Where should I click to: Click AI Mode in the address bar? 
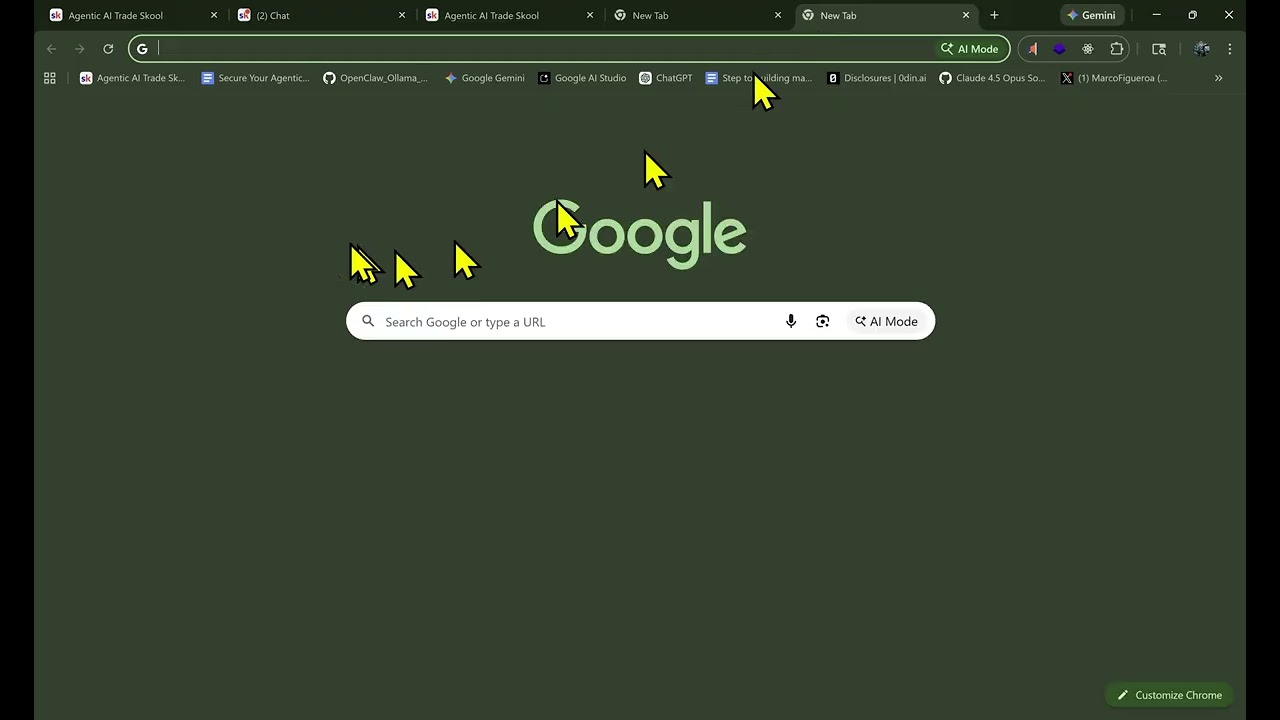(970, 49)
